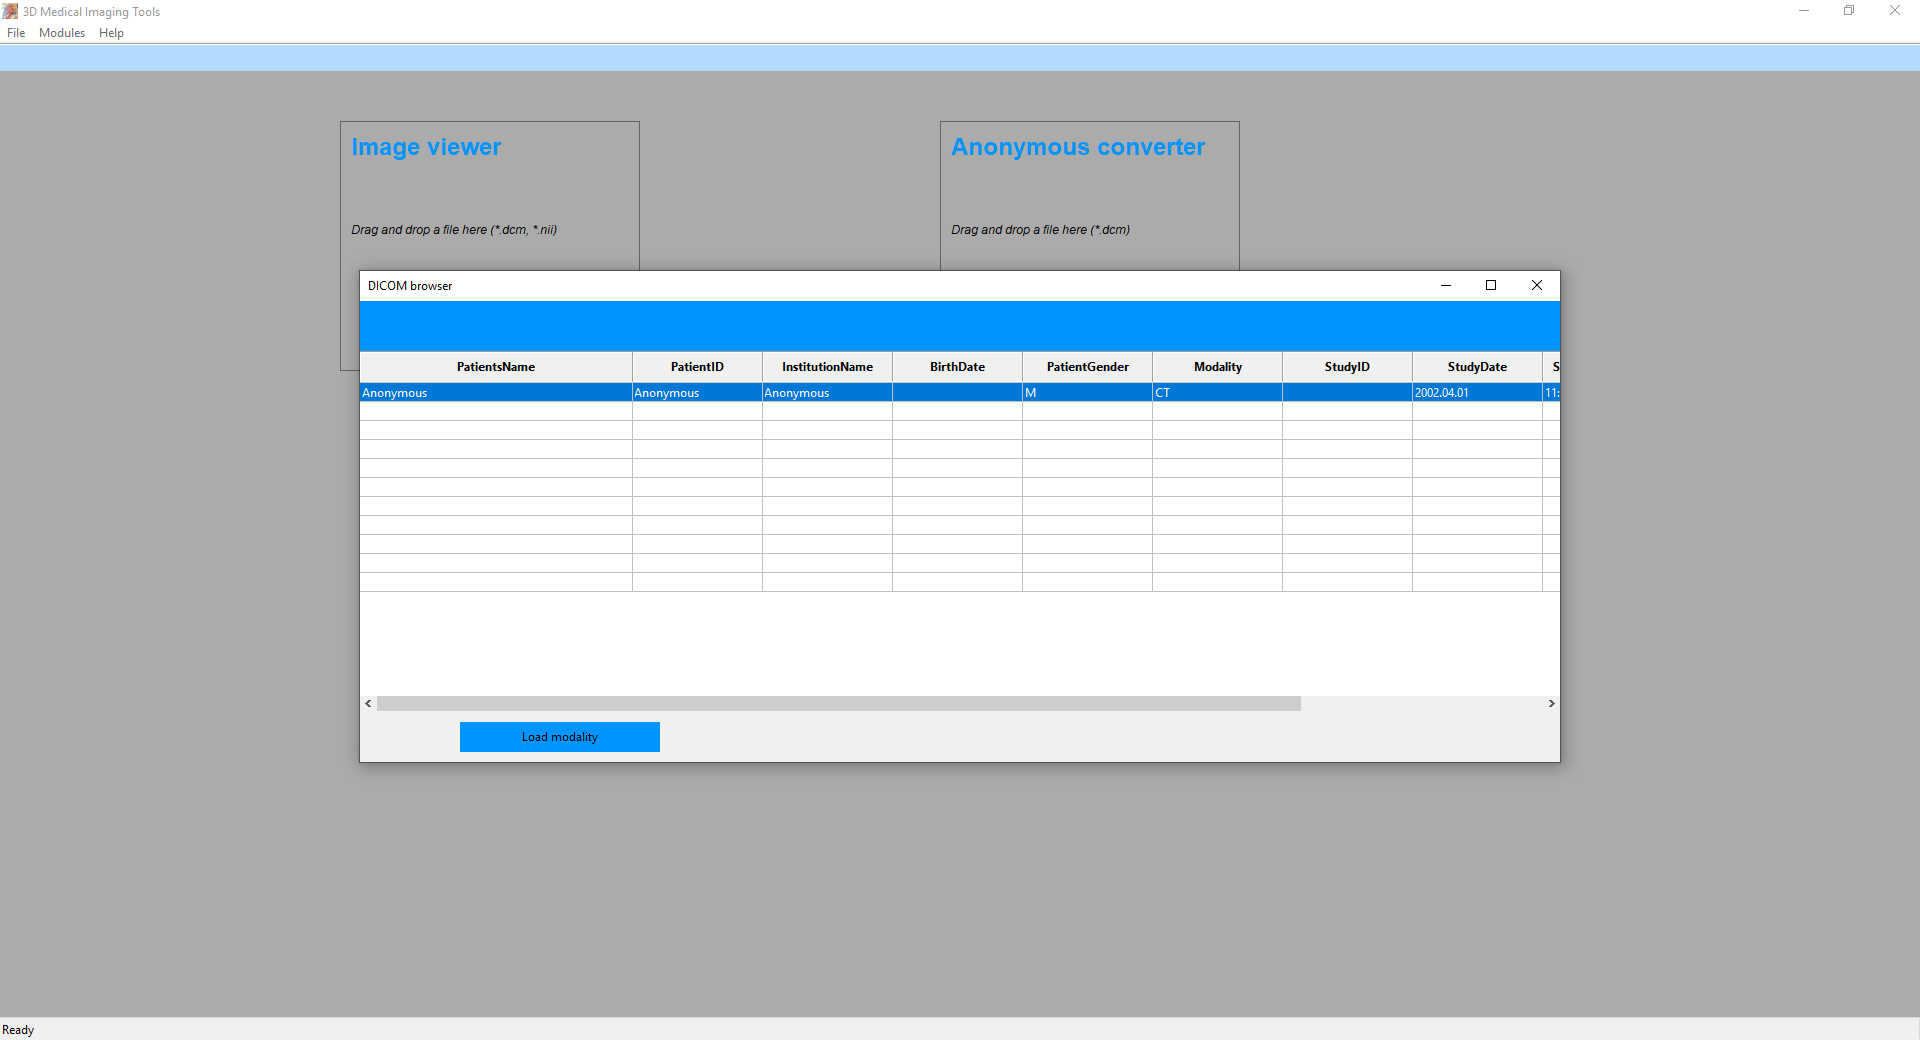Sort by PatientsName column header
The image size is (1920, 1040).
click(x=496, y=367)
